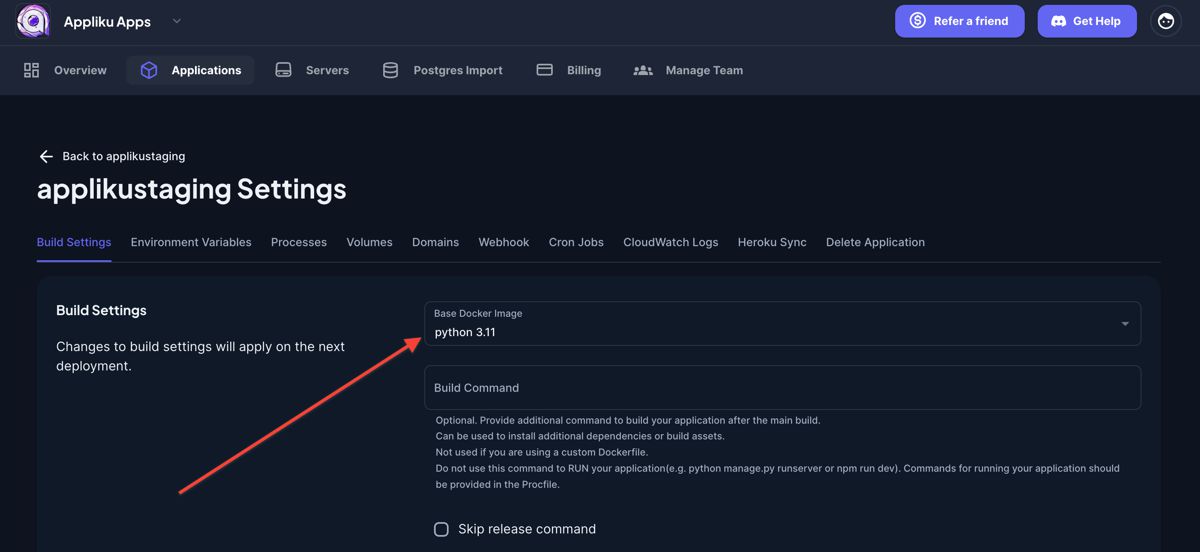Open the Base Docker Image dropdown
The height and width of the screenshot is (552, 1200).
click(x=782, y=324)
